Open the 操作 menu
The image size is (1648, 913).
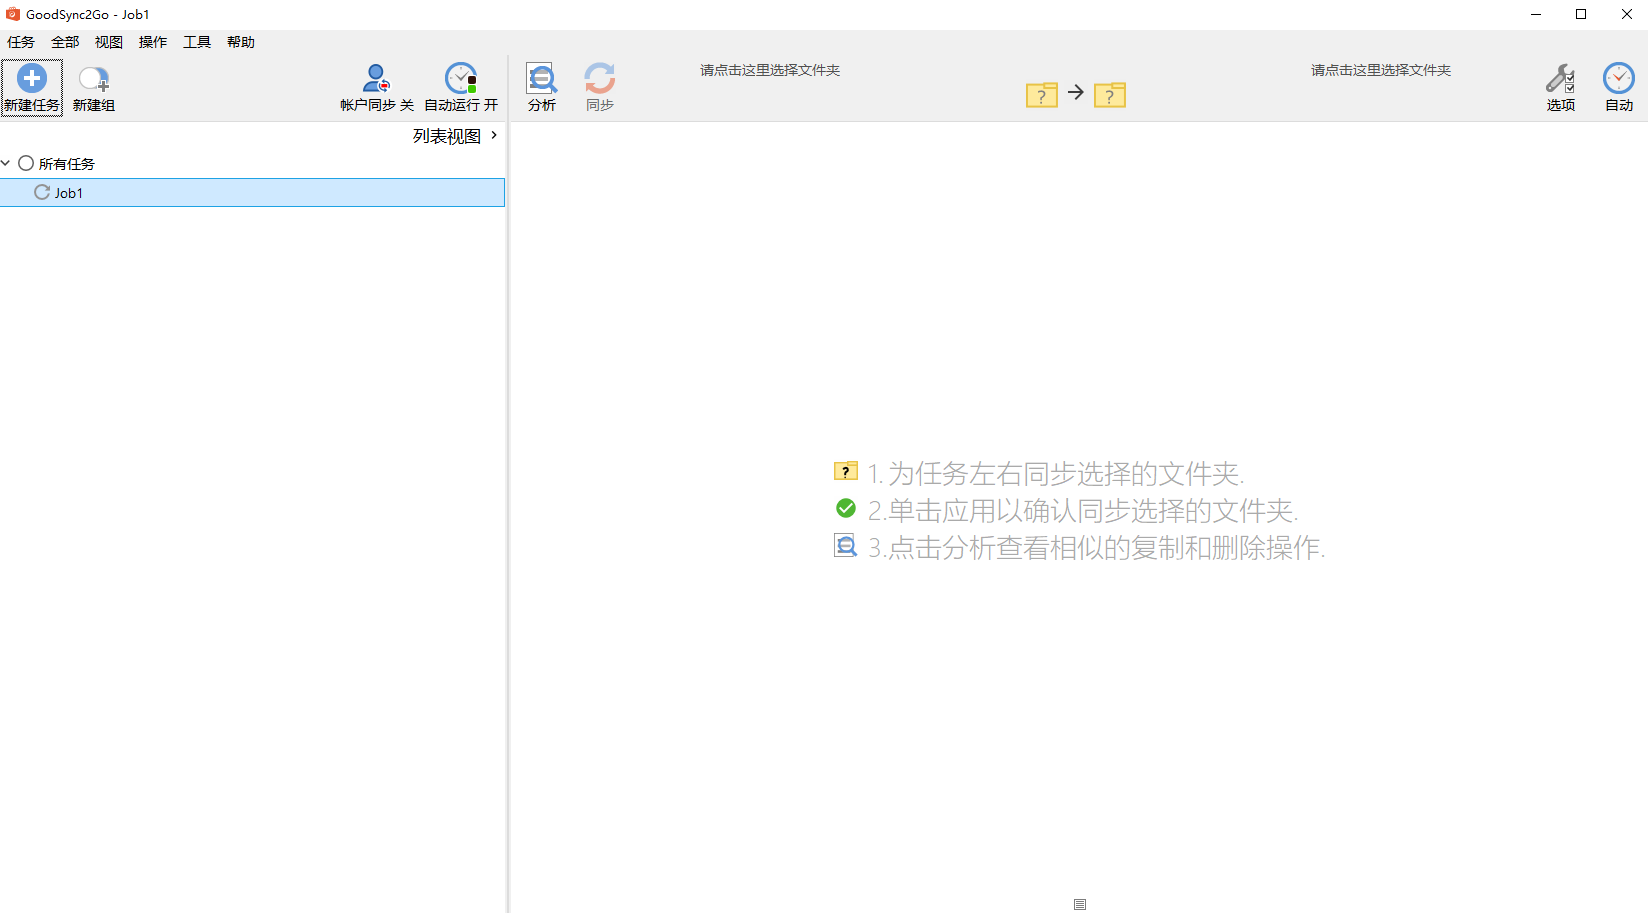click(x=153, y=42)
